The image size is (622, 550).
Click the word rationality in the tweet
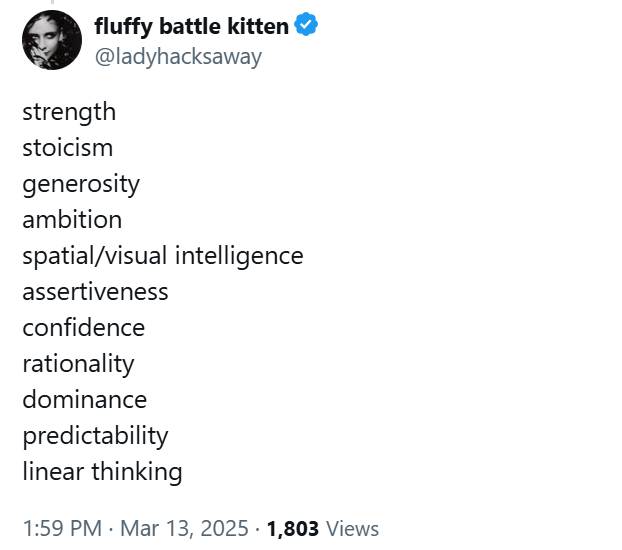[79, 365]
